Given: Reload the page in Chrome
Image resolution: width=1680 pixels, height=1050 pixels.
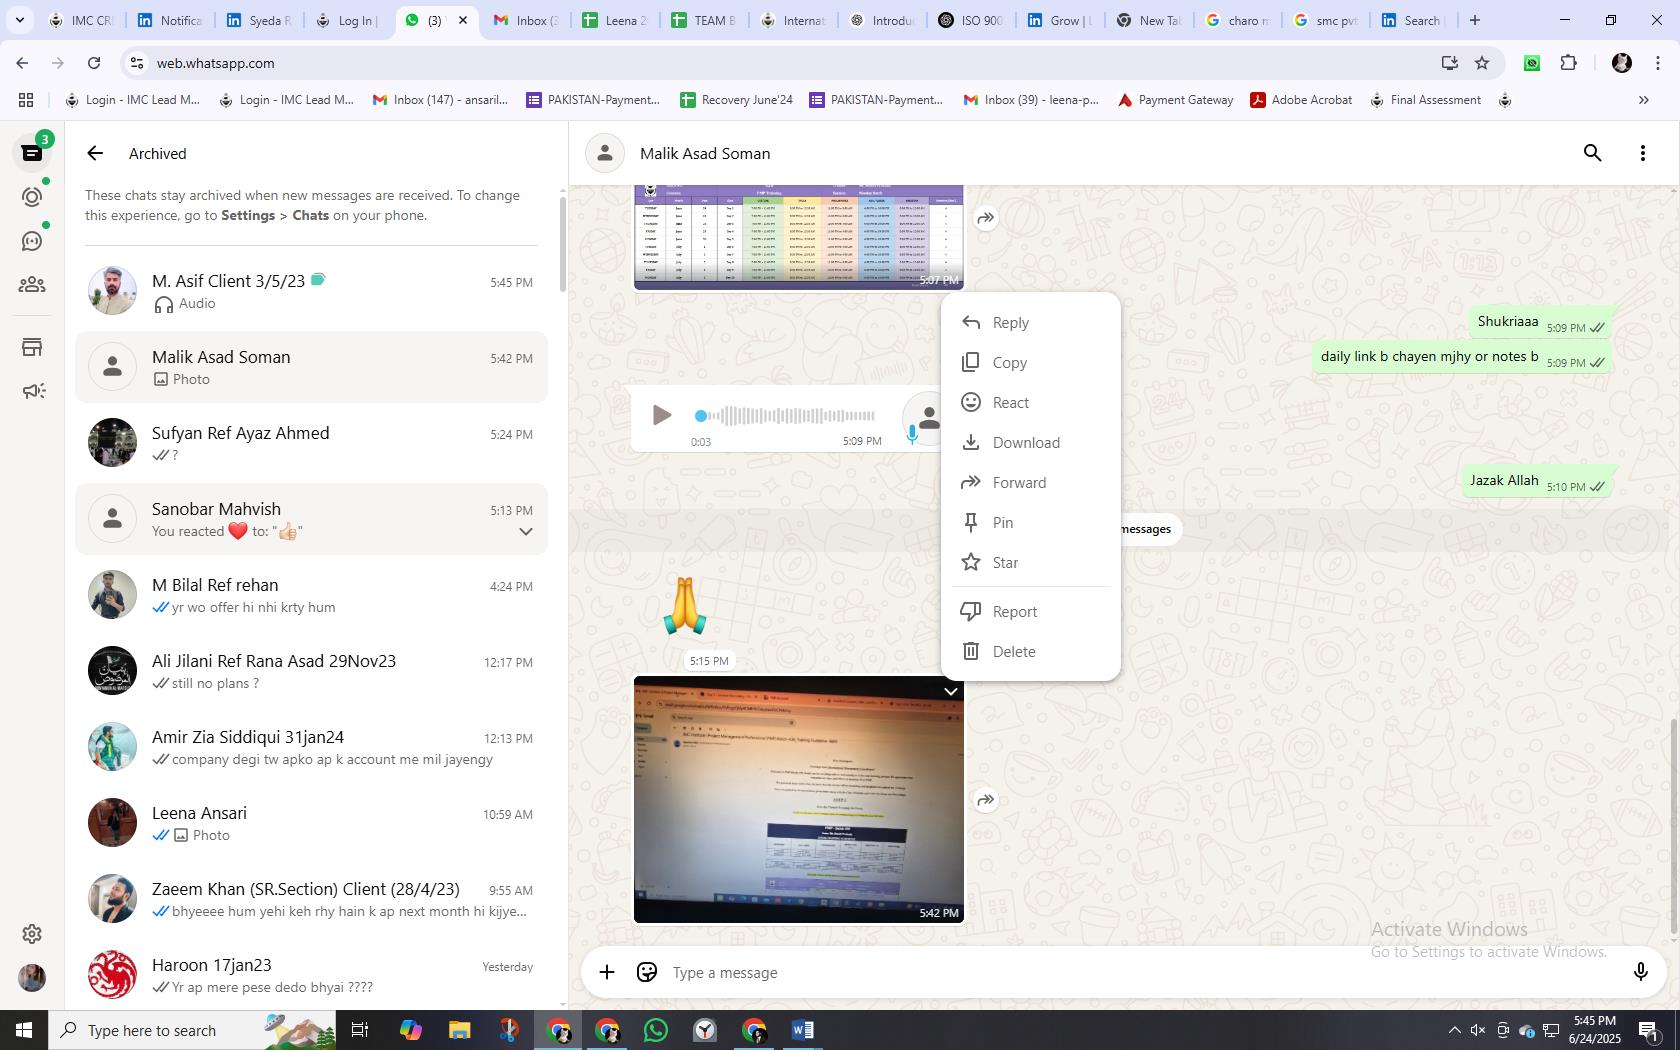Looking at the screenshot, I should [94, 63].
